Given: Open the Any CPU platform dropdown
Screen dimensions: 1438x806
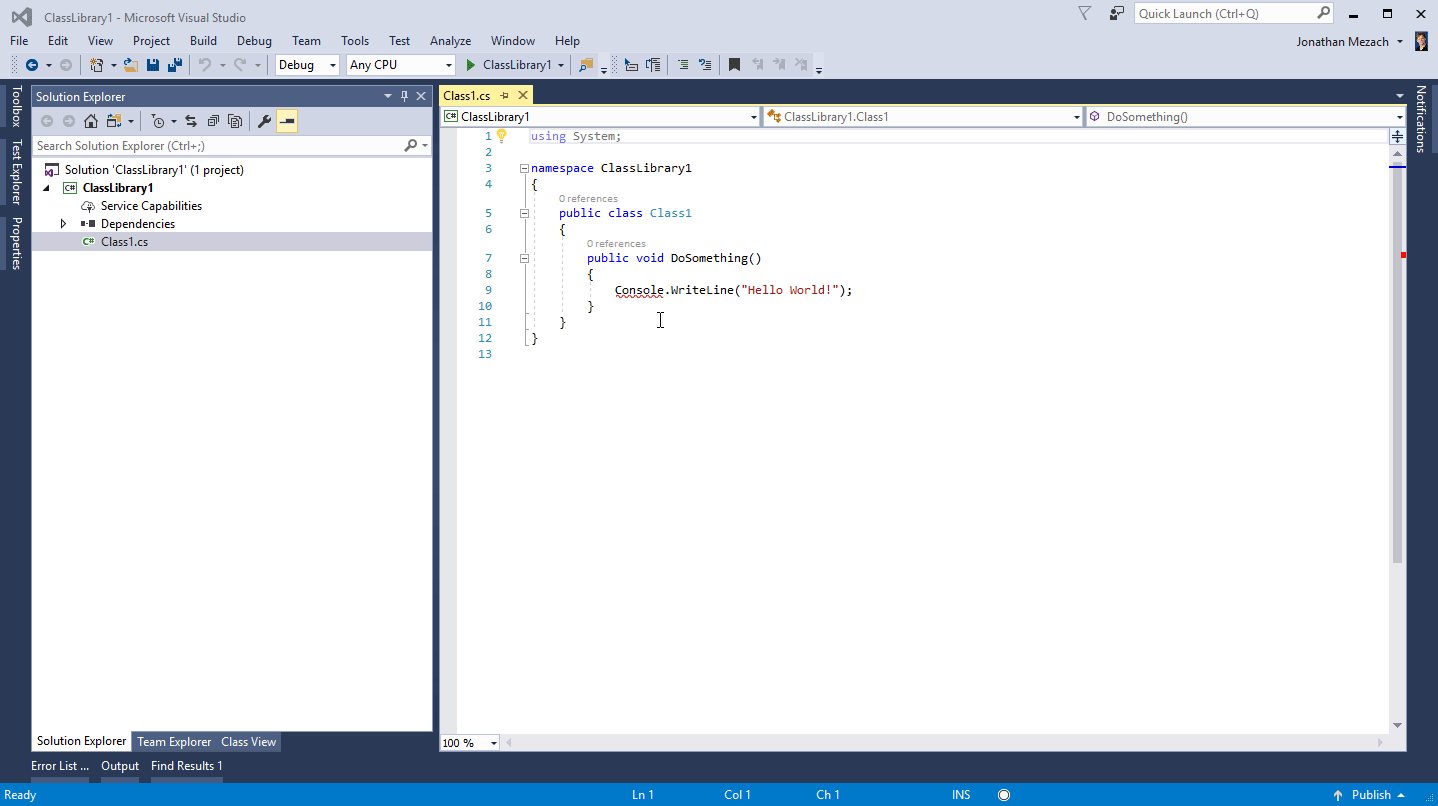Looking at the screenshot, I should pyautogui.click(x=400, y=65).
